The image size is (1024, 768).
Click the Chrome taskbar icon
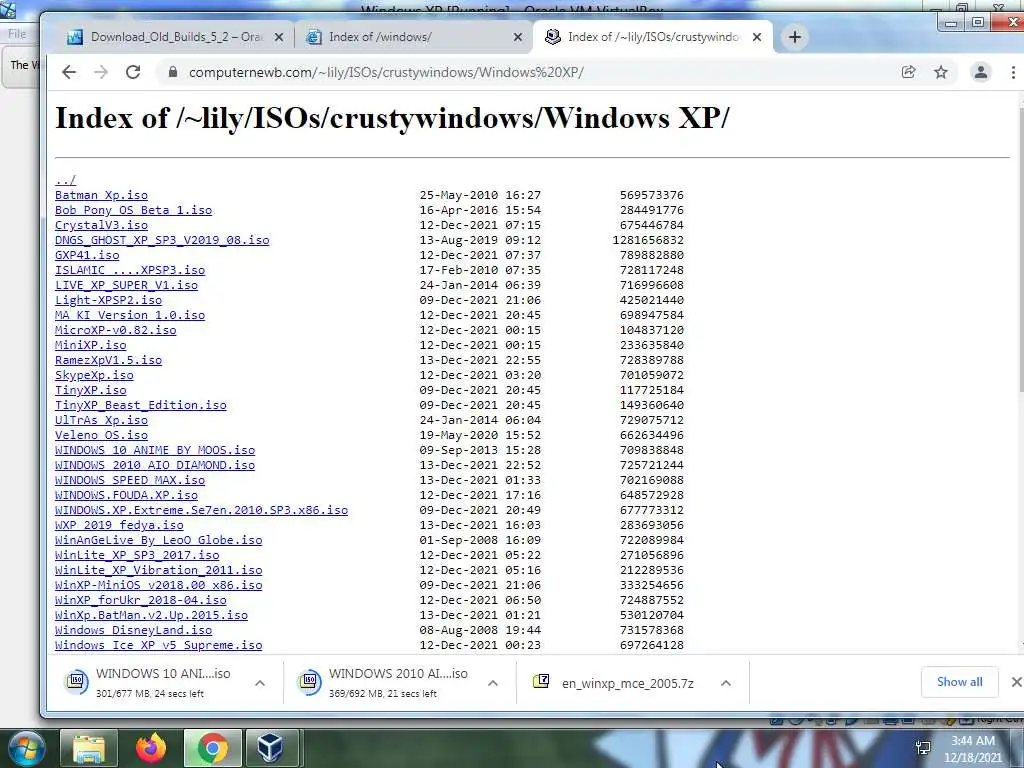213,748
